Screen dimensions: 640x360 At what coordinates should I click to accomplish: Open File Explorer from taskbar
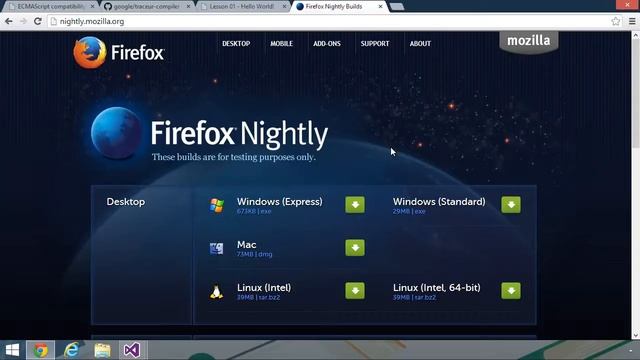tap(102, 350)
